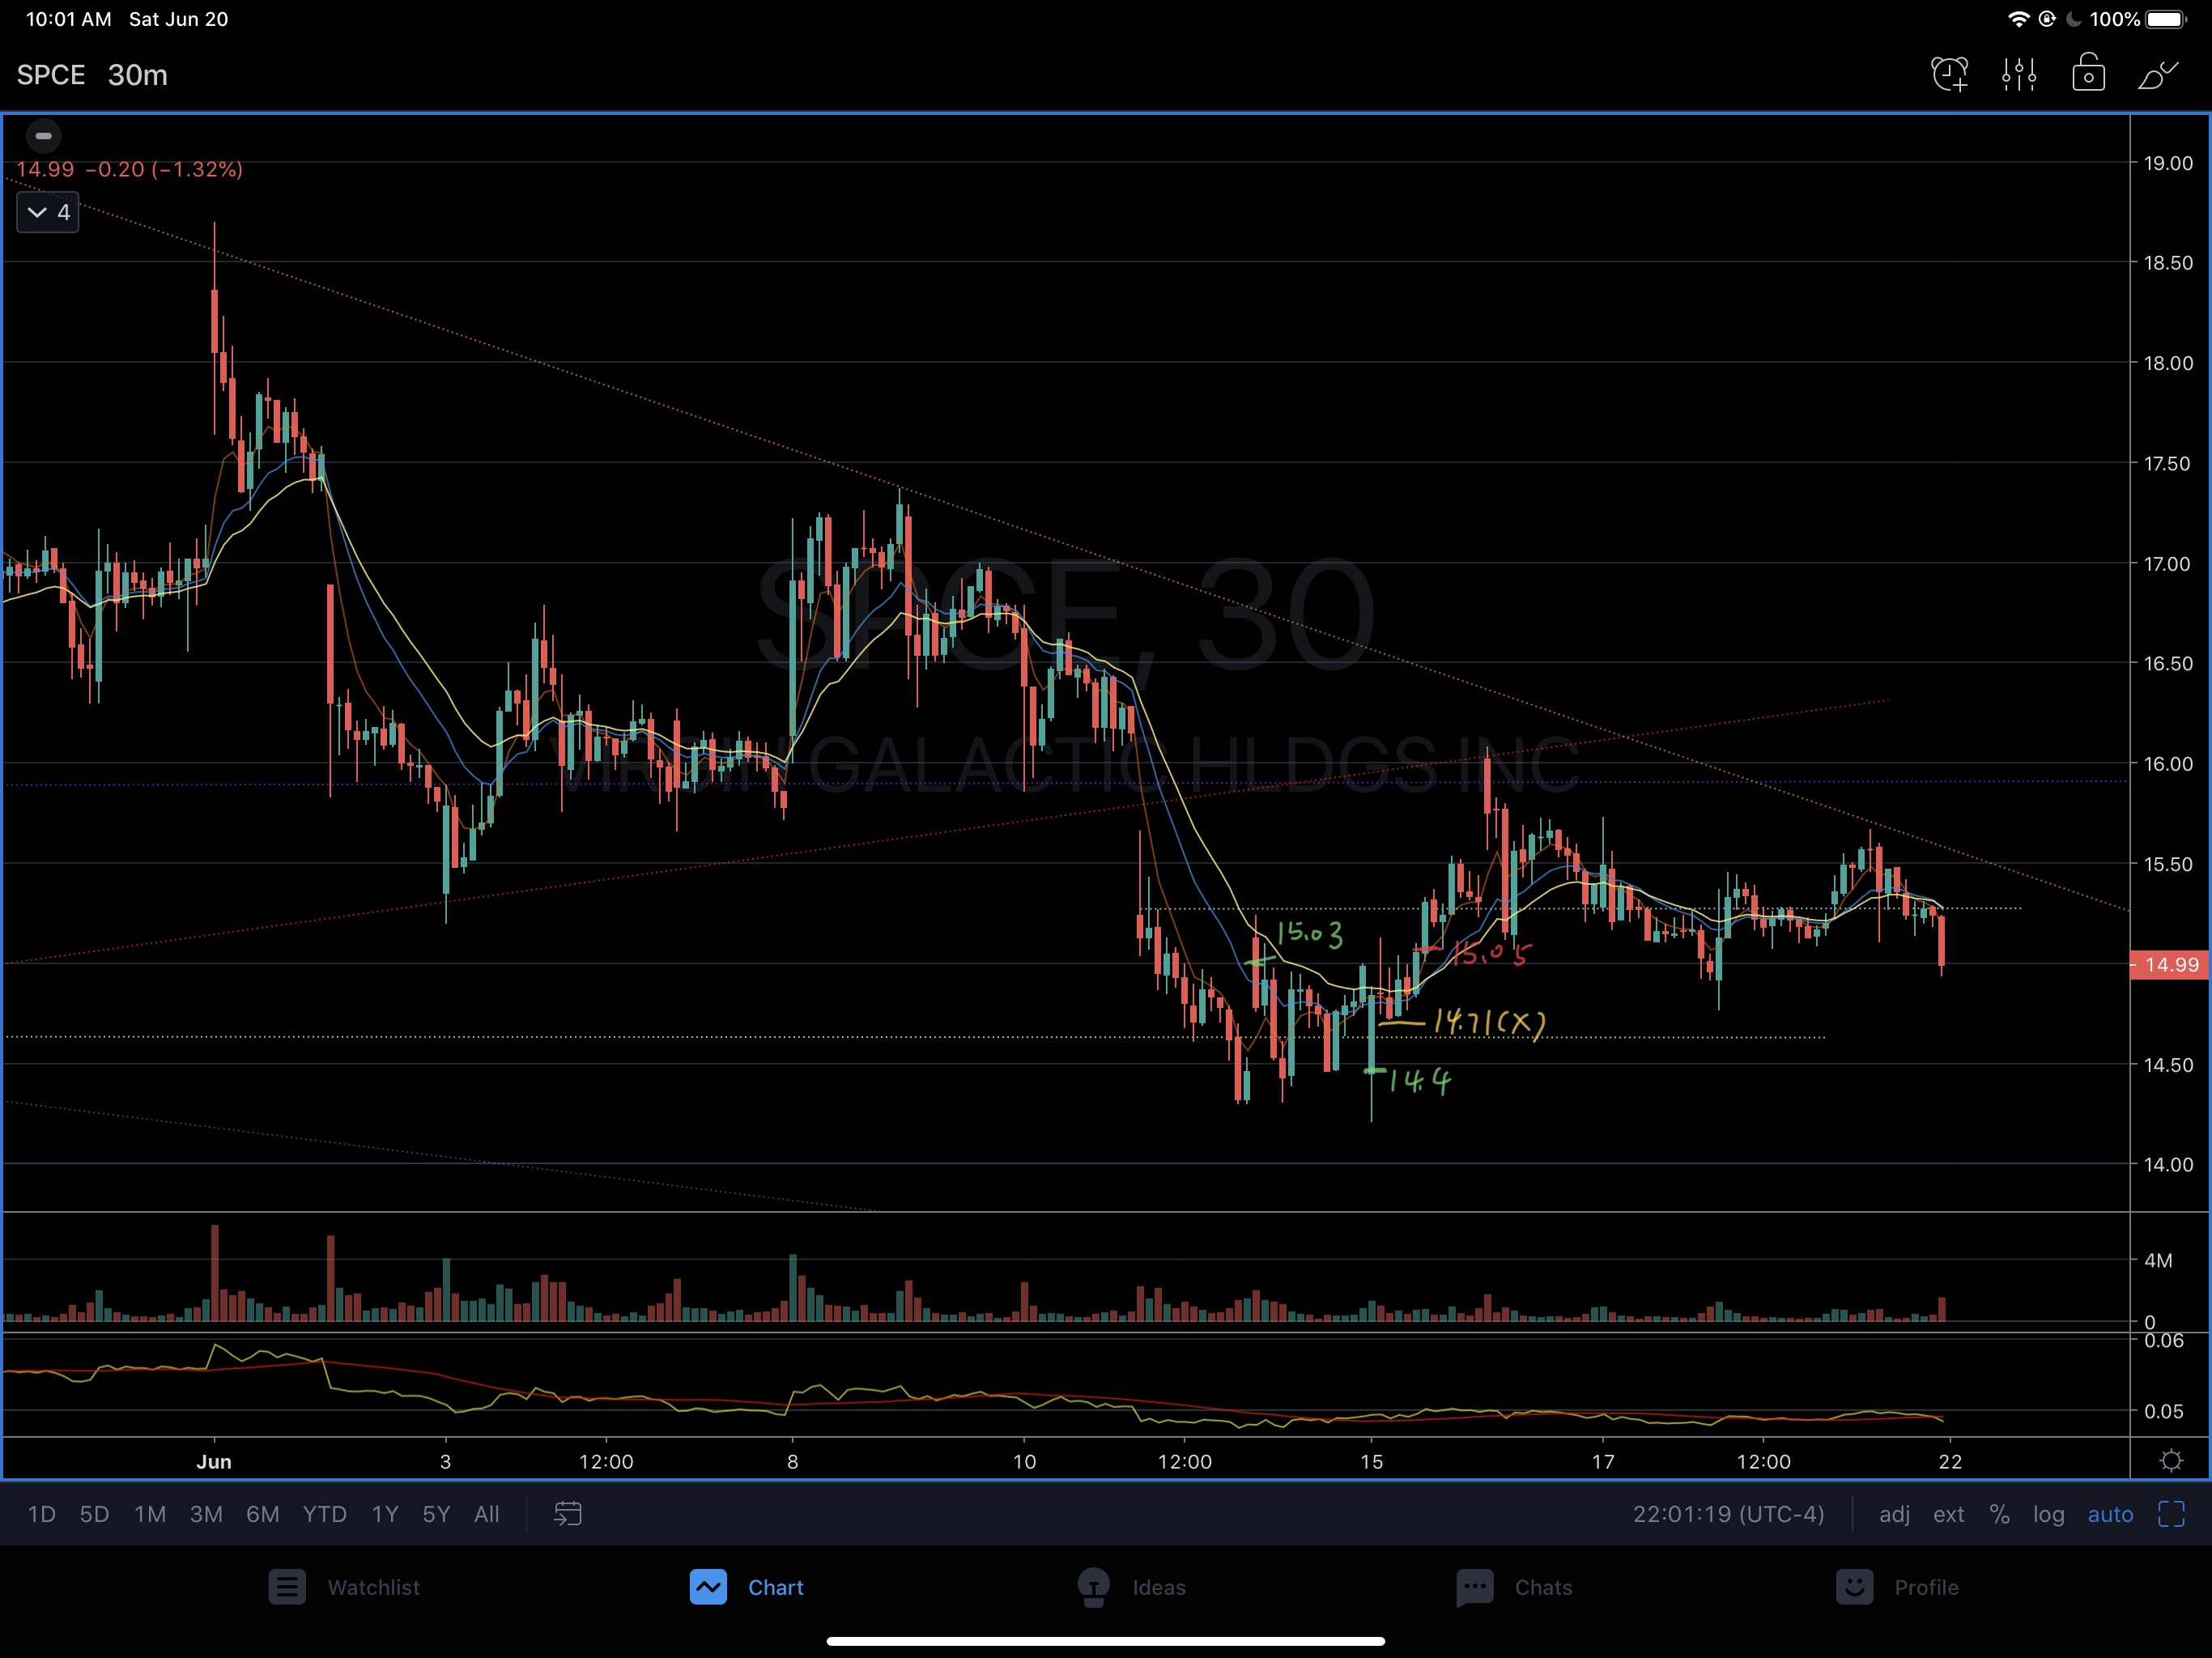Select the YTD time range

point(324,1514)
